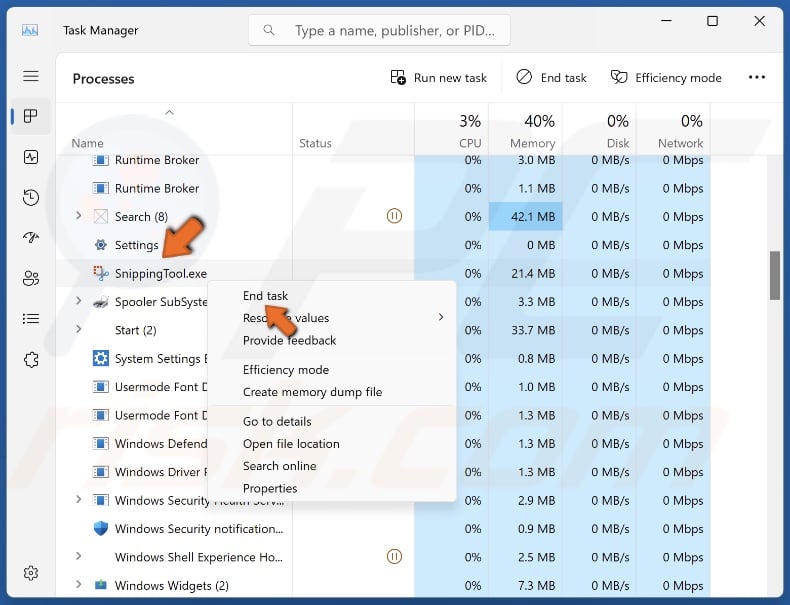Viewport: 790px width, 605px height.
Task: Open the App history sidebar icon
Action: point(31,197)
